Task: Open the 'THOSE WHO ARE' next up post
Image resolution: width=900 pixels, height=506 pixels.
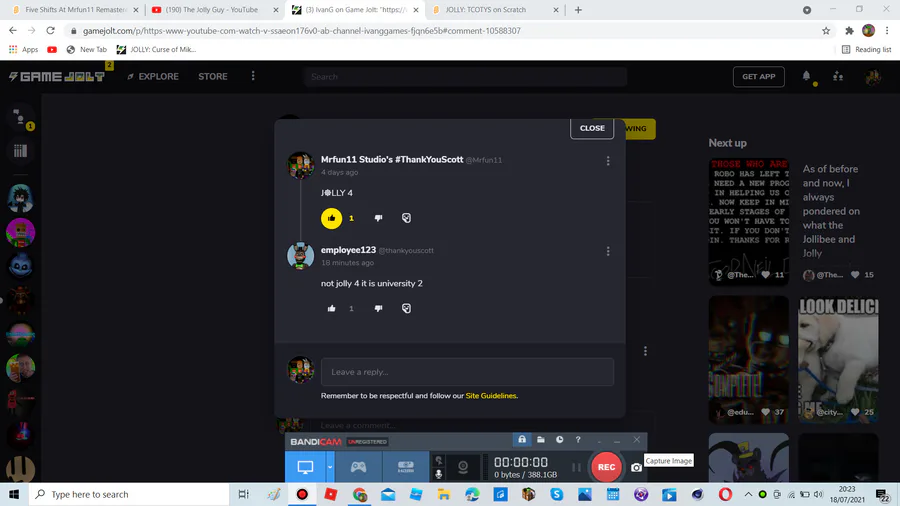Action: click(748, 221)
